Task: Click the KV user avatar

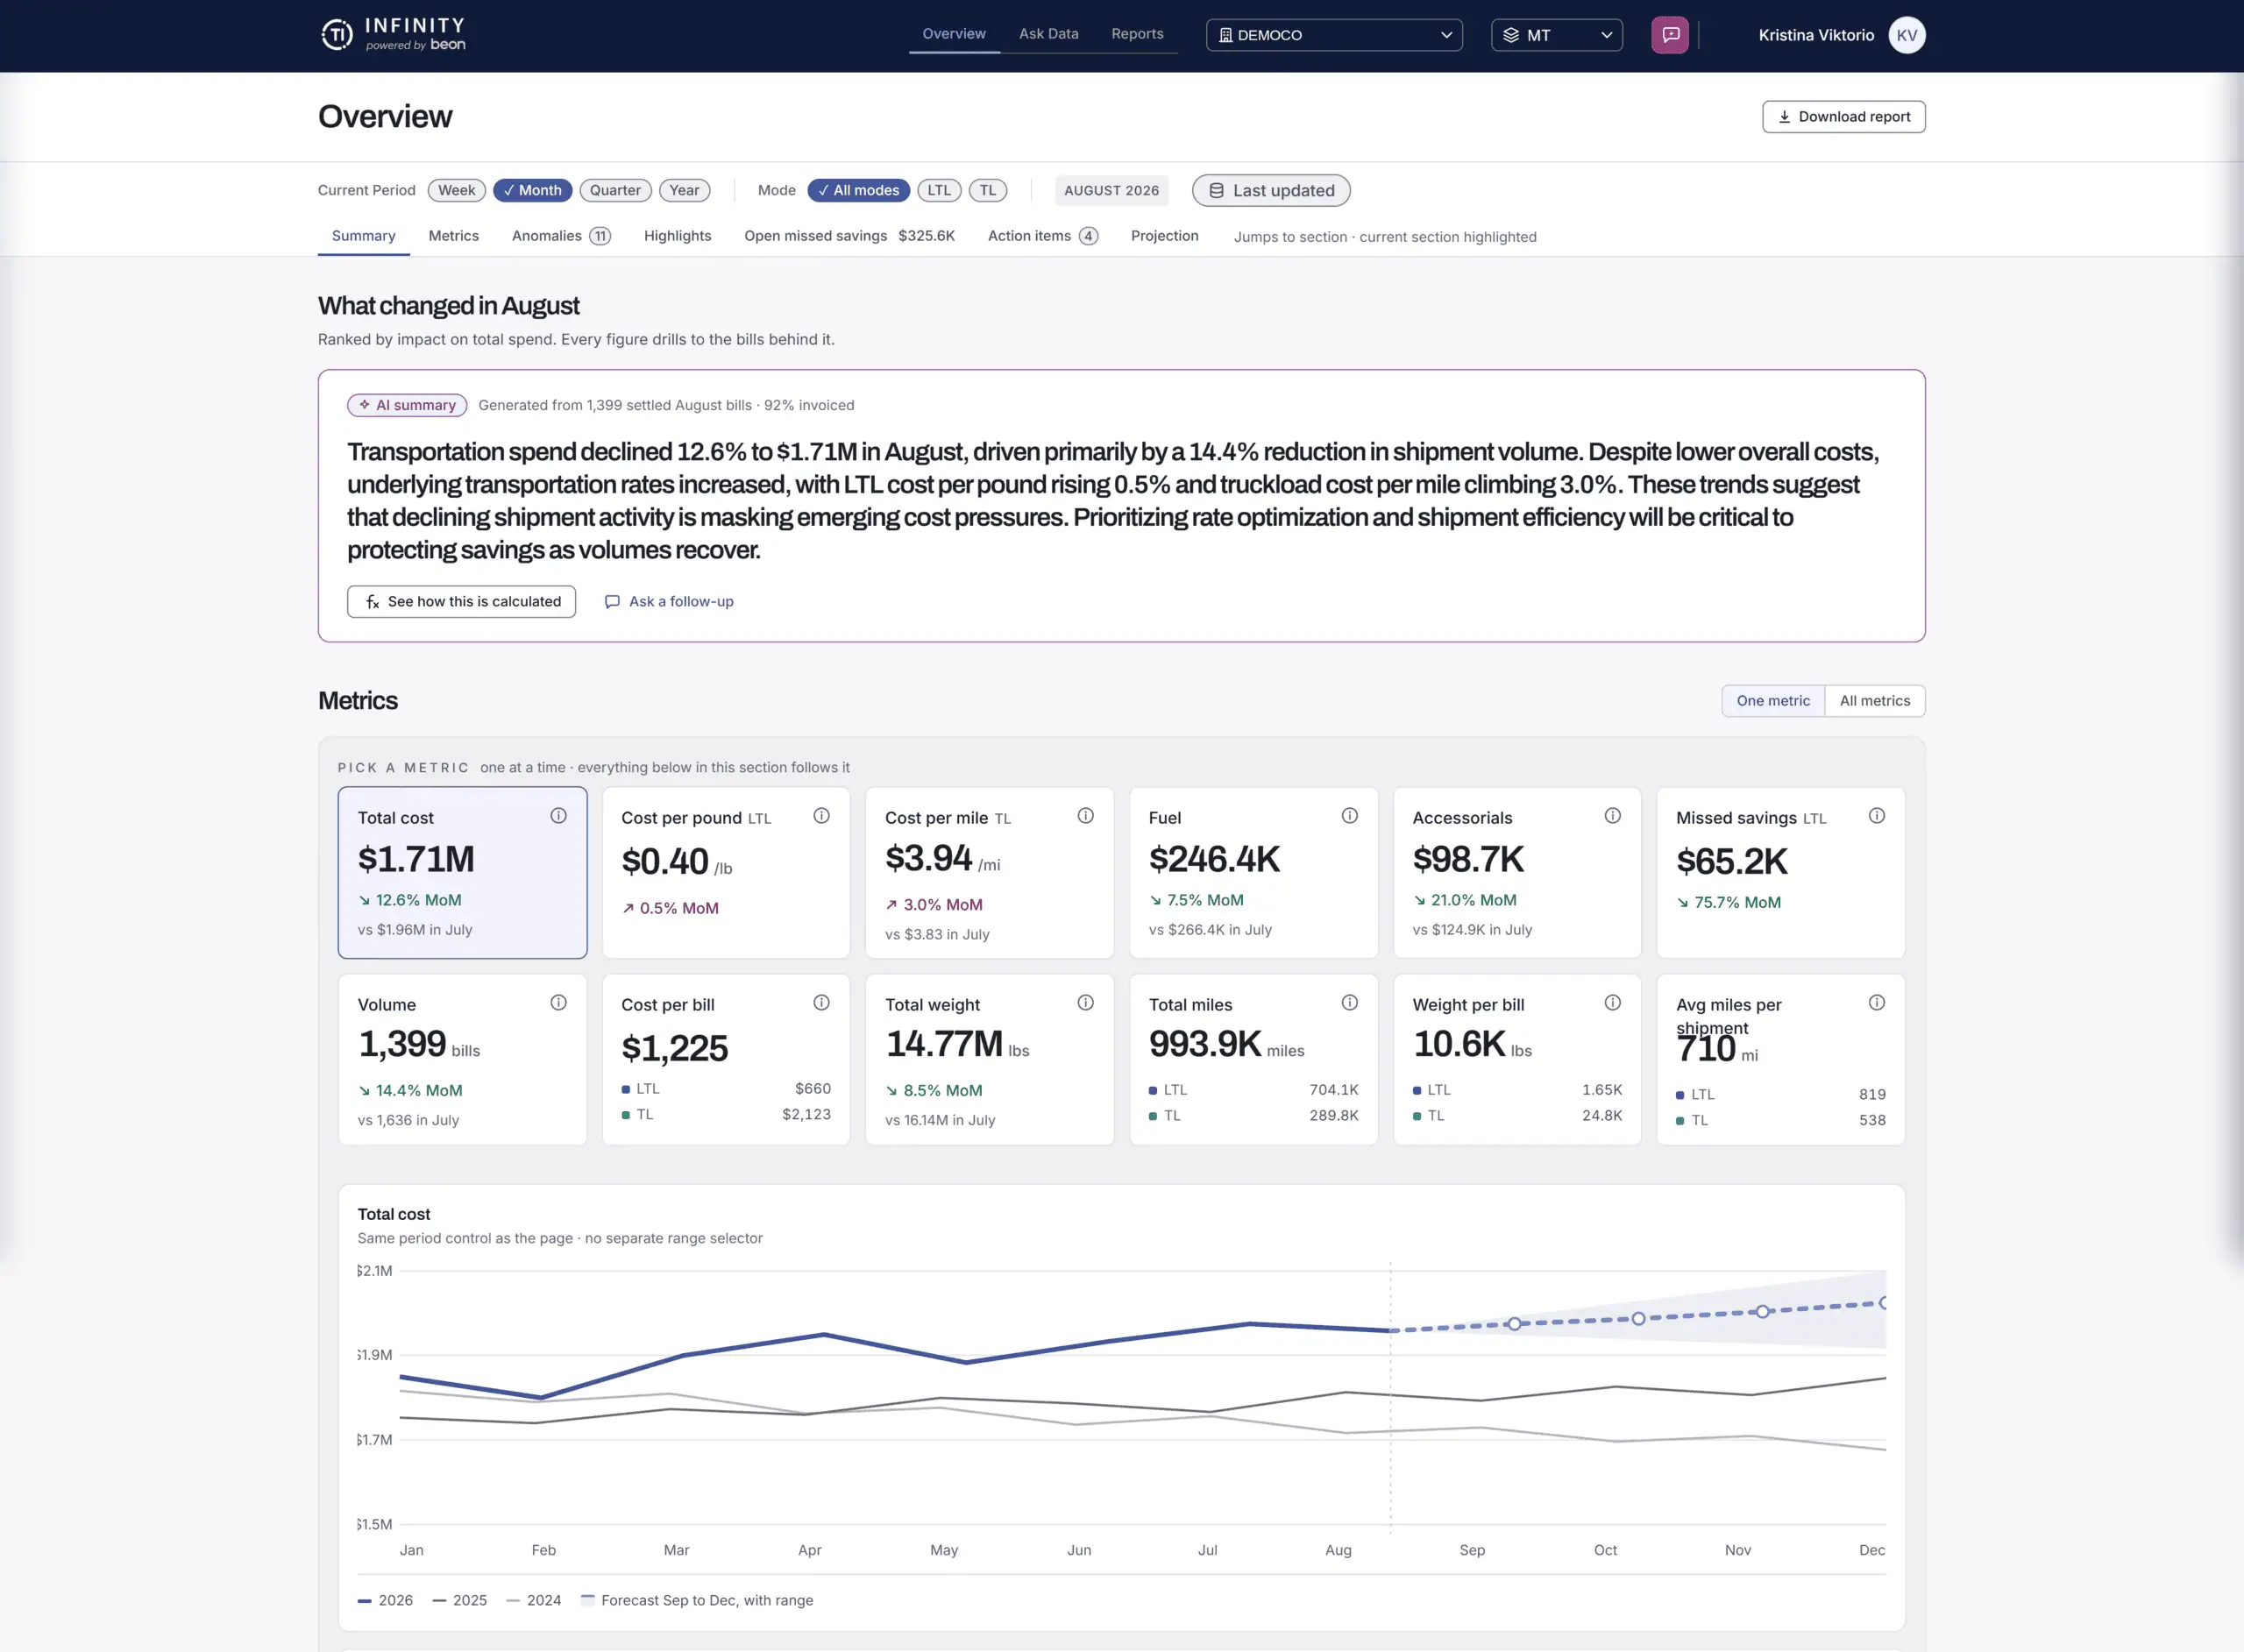Action: click(1906, 35)
